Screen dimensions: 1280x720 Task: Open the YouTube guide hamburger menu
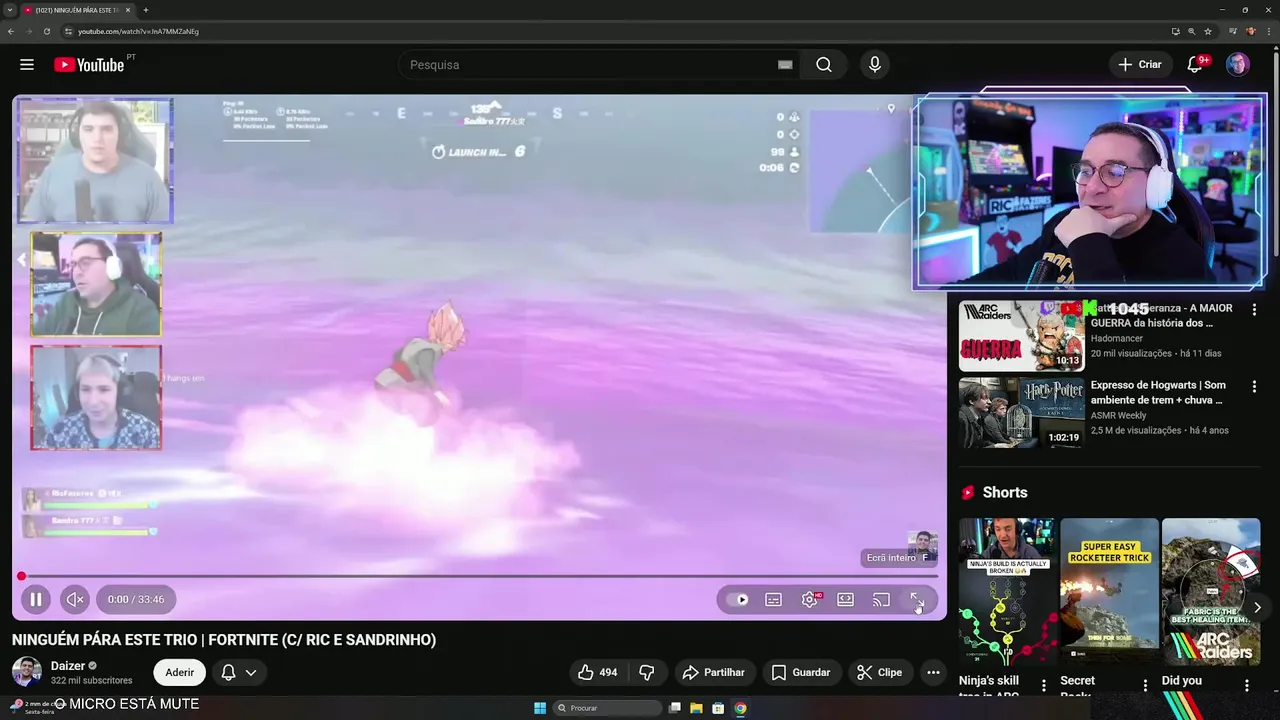pos(27,65)
